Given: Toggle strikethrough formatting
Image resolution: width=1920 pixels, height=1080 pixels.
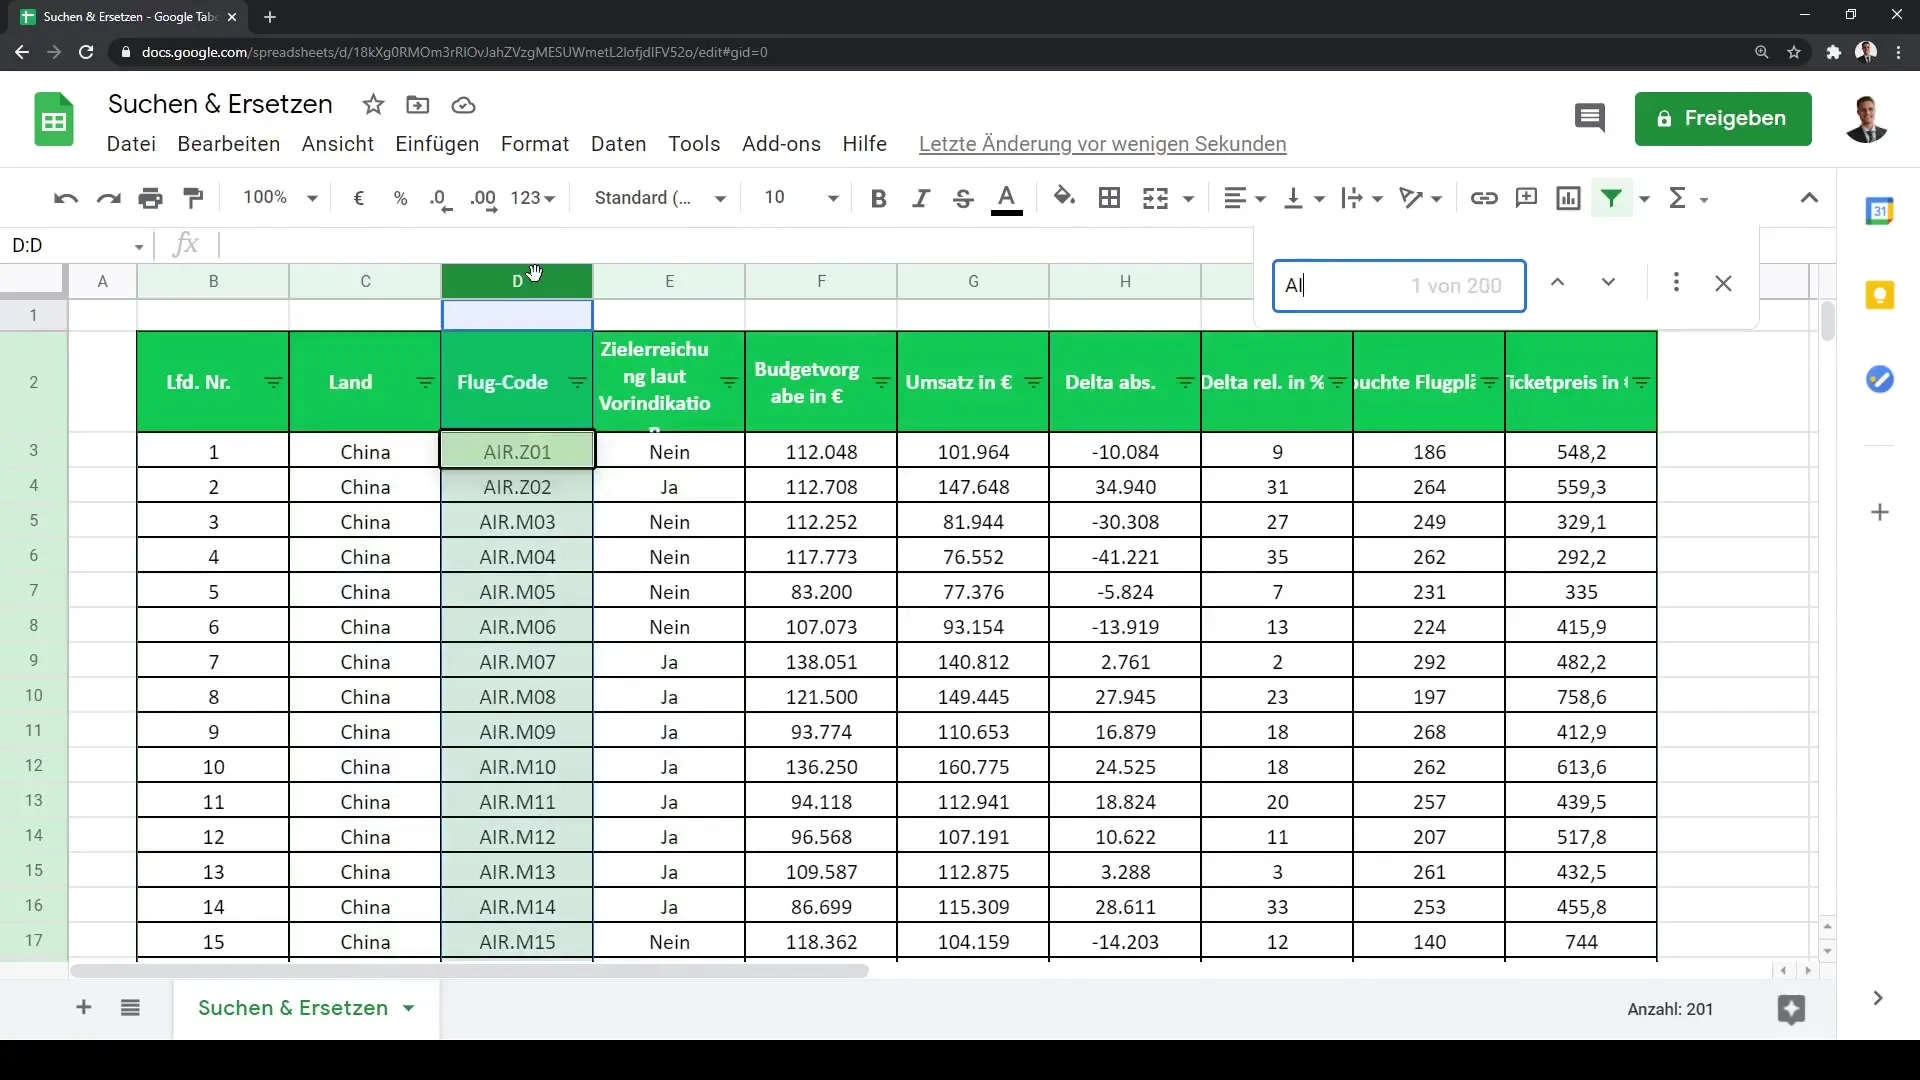Looking at the screenshot, I should (x=963, y=198).
